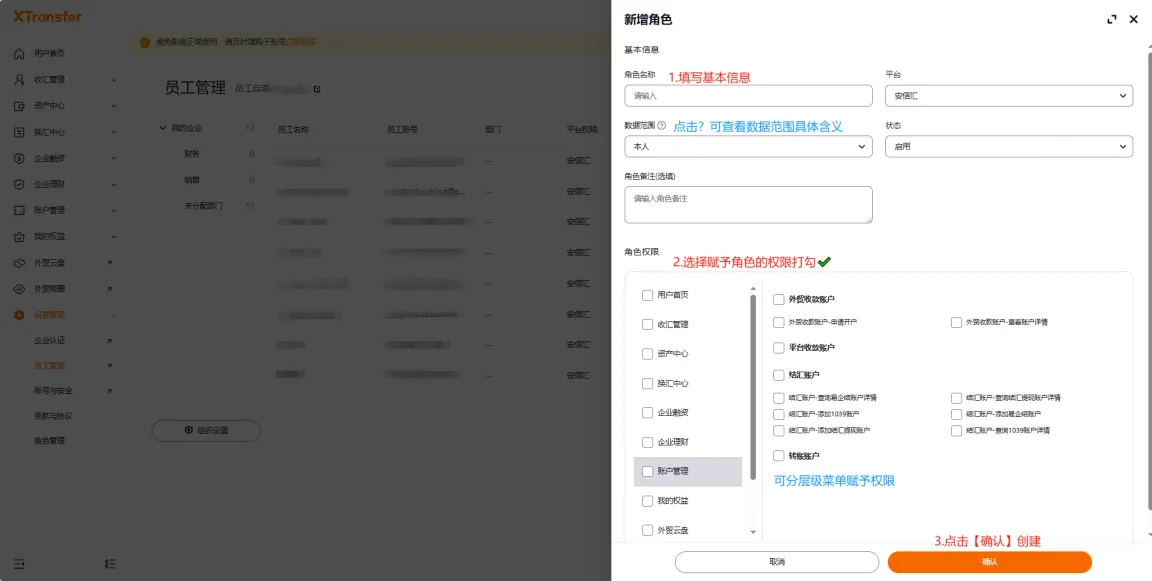Tick the 结汇账户-查询1039账户详情 checkbox

[x=956, y=430]
